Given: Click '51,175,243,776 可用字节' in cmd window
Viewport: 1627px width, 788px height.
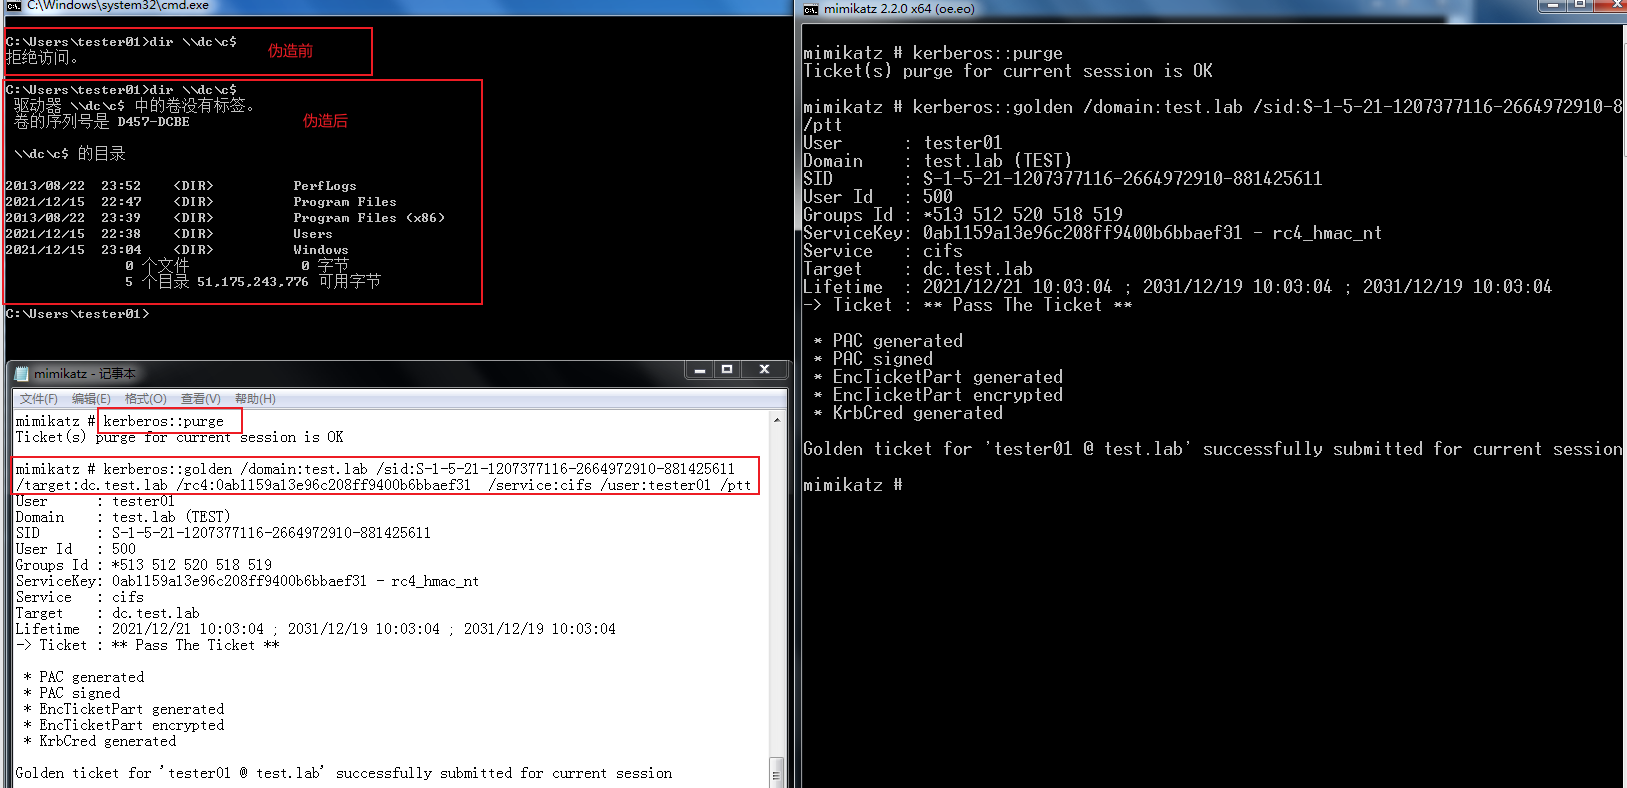Looking at the screenshot, I should (288, 282).
